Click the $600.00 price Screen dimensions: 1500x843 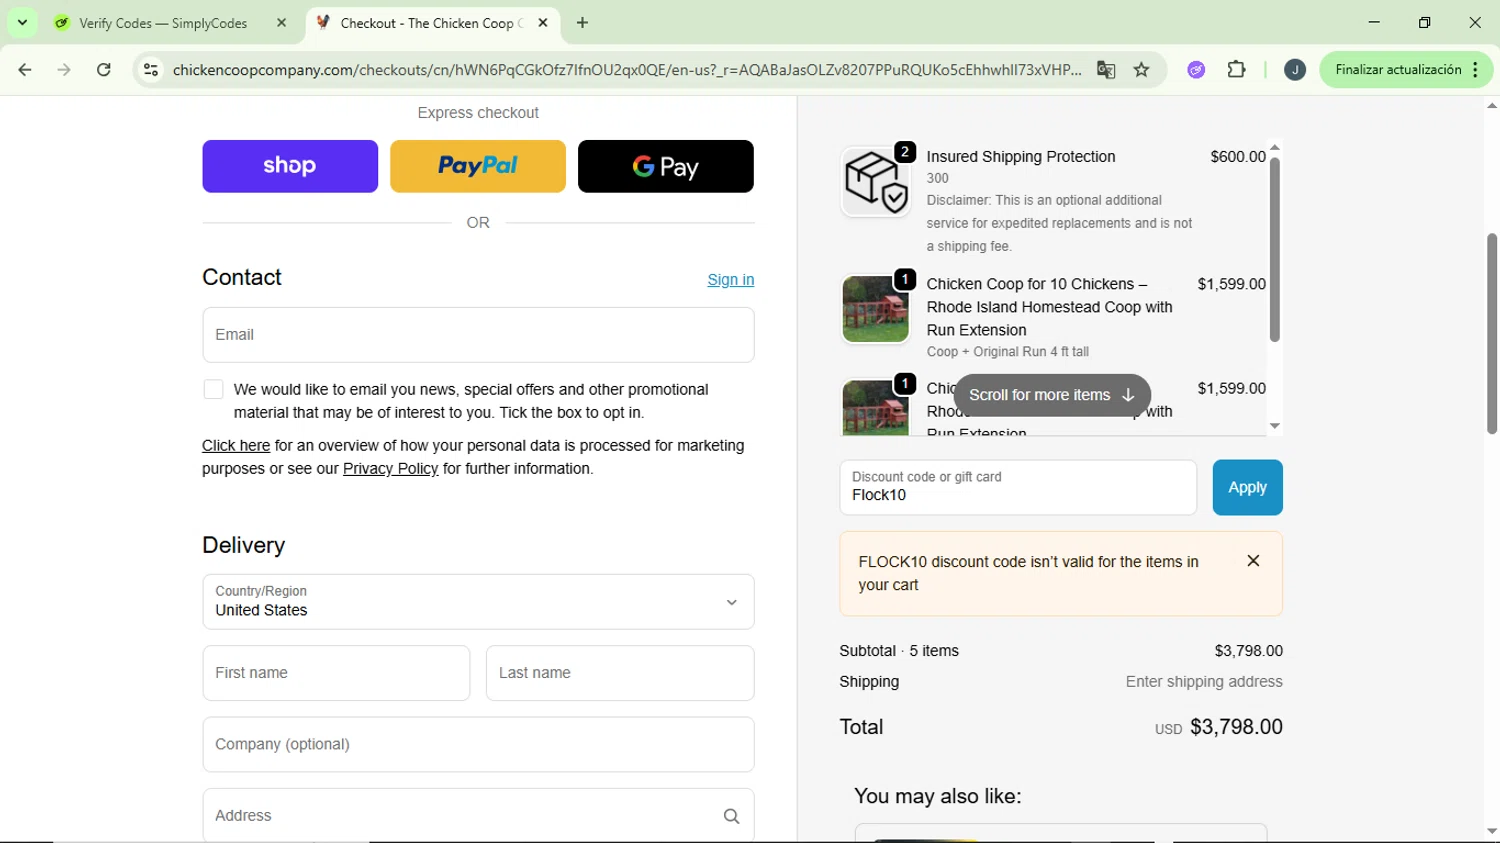(1238, 157)
